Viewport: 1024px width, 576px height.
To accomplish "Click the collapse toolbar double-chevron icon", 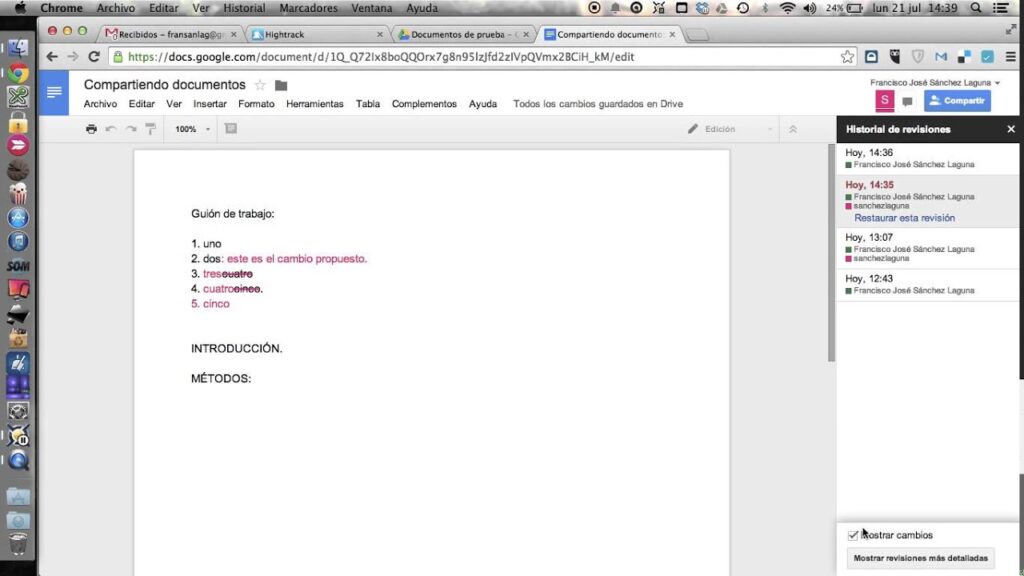I will 793,129.
